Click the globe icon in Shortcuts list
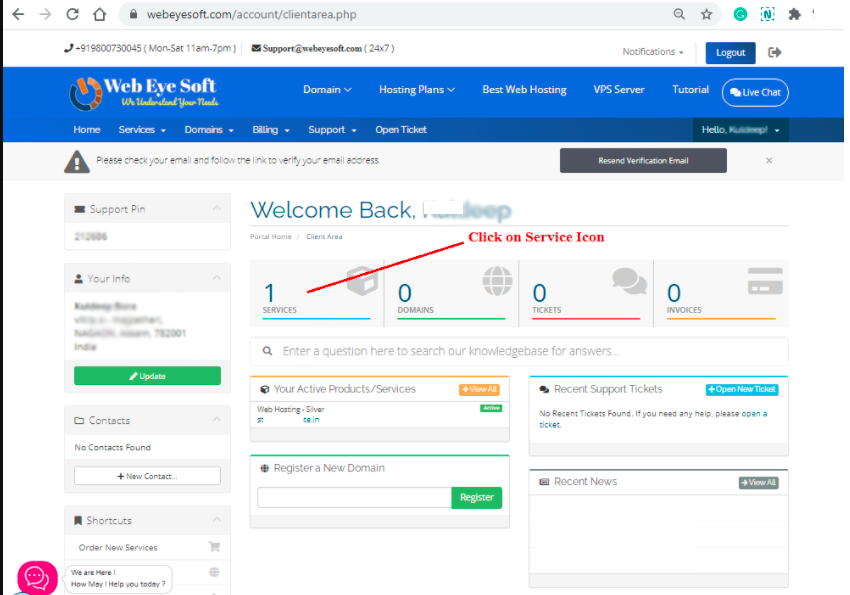The image size is (850, 595). pyautogui.click(x=215, y=572)
